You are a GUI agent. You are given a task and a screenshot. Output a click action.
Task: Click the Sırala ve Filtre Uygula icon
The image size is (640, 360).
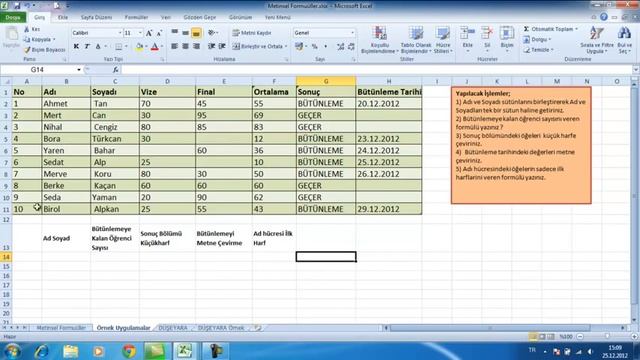click(x=597, y=34)
